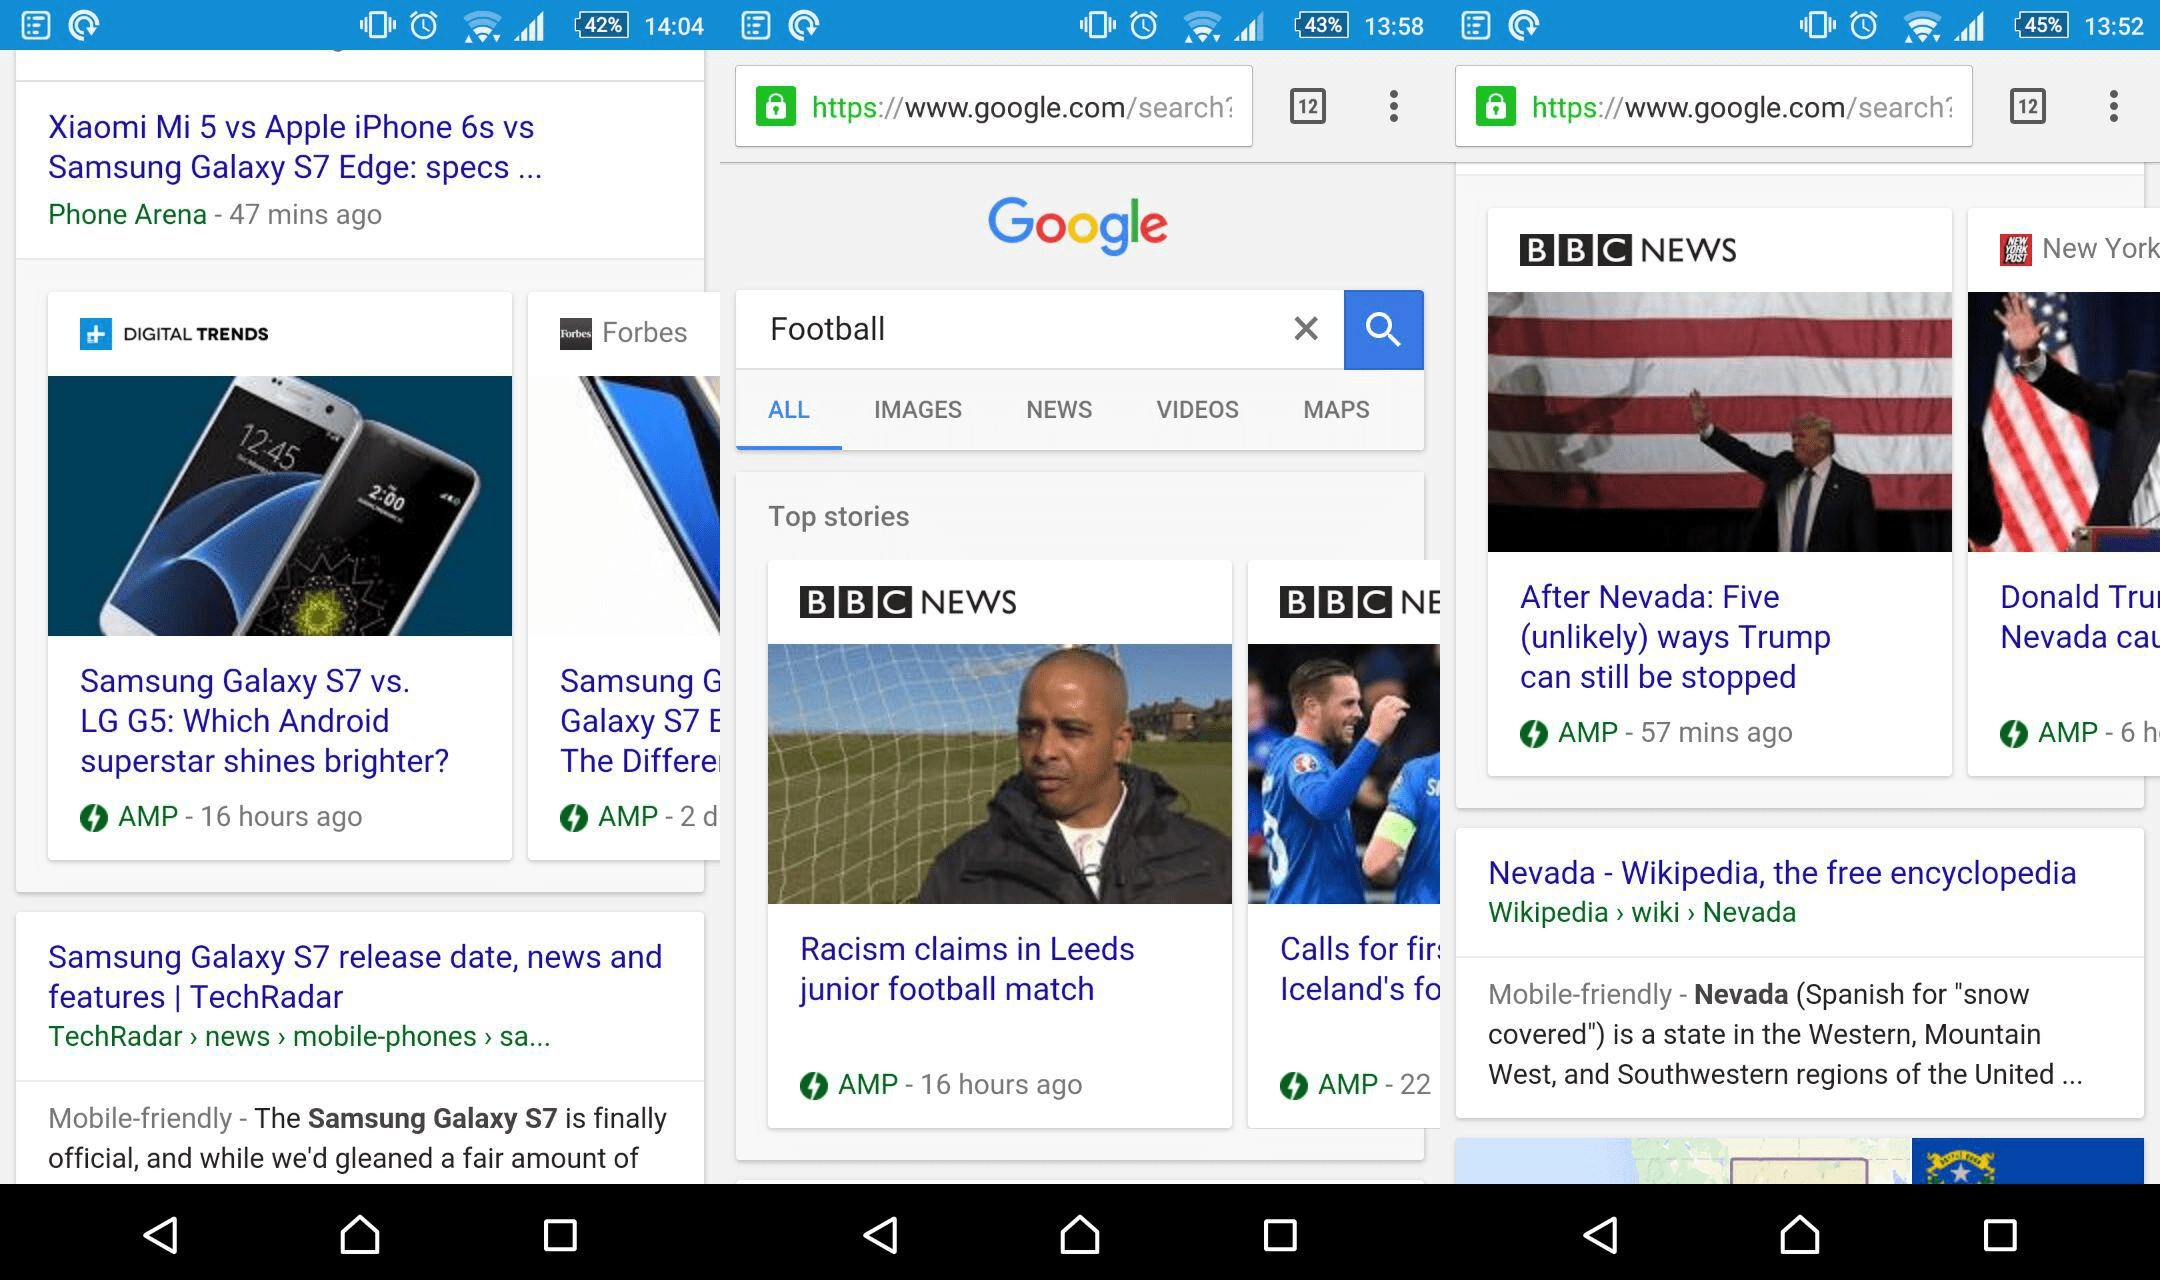
Task: Open the Donald Trump Nevada caucus headline
Action: [x=2080, y=617]
